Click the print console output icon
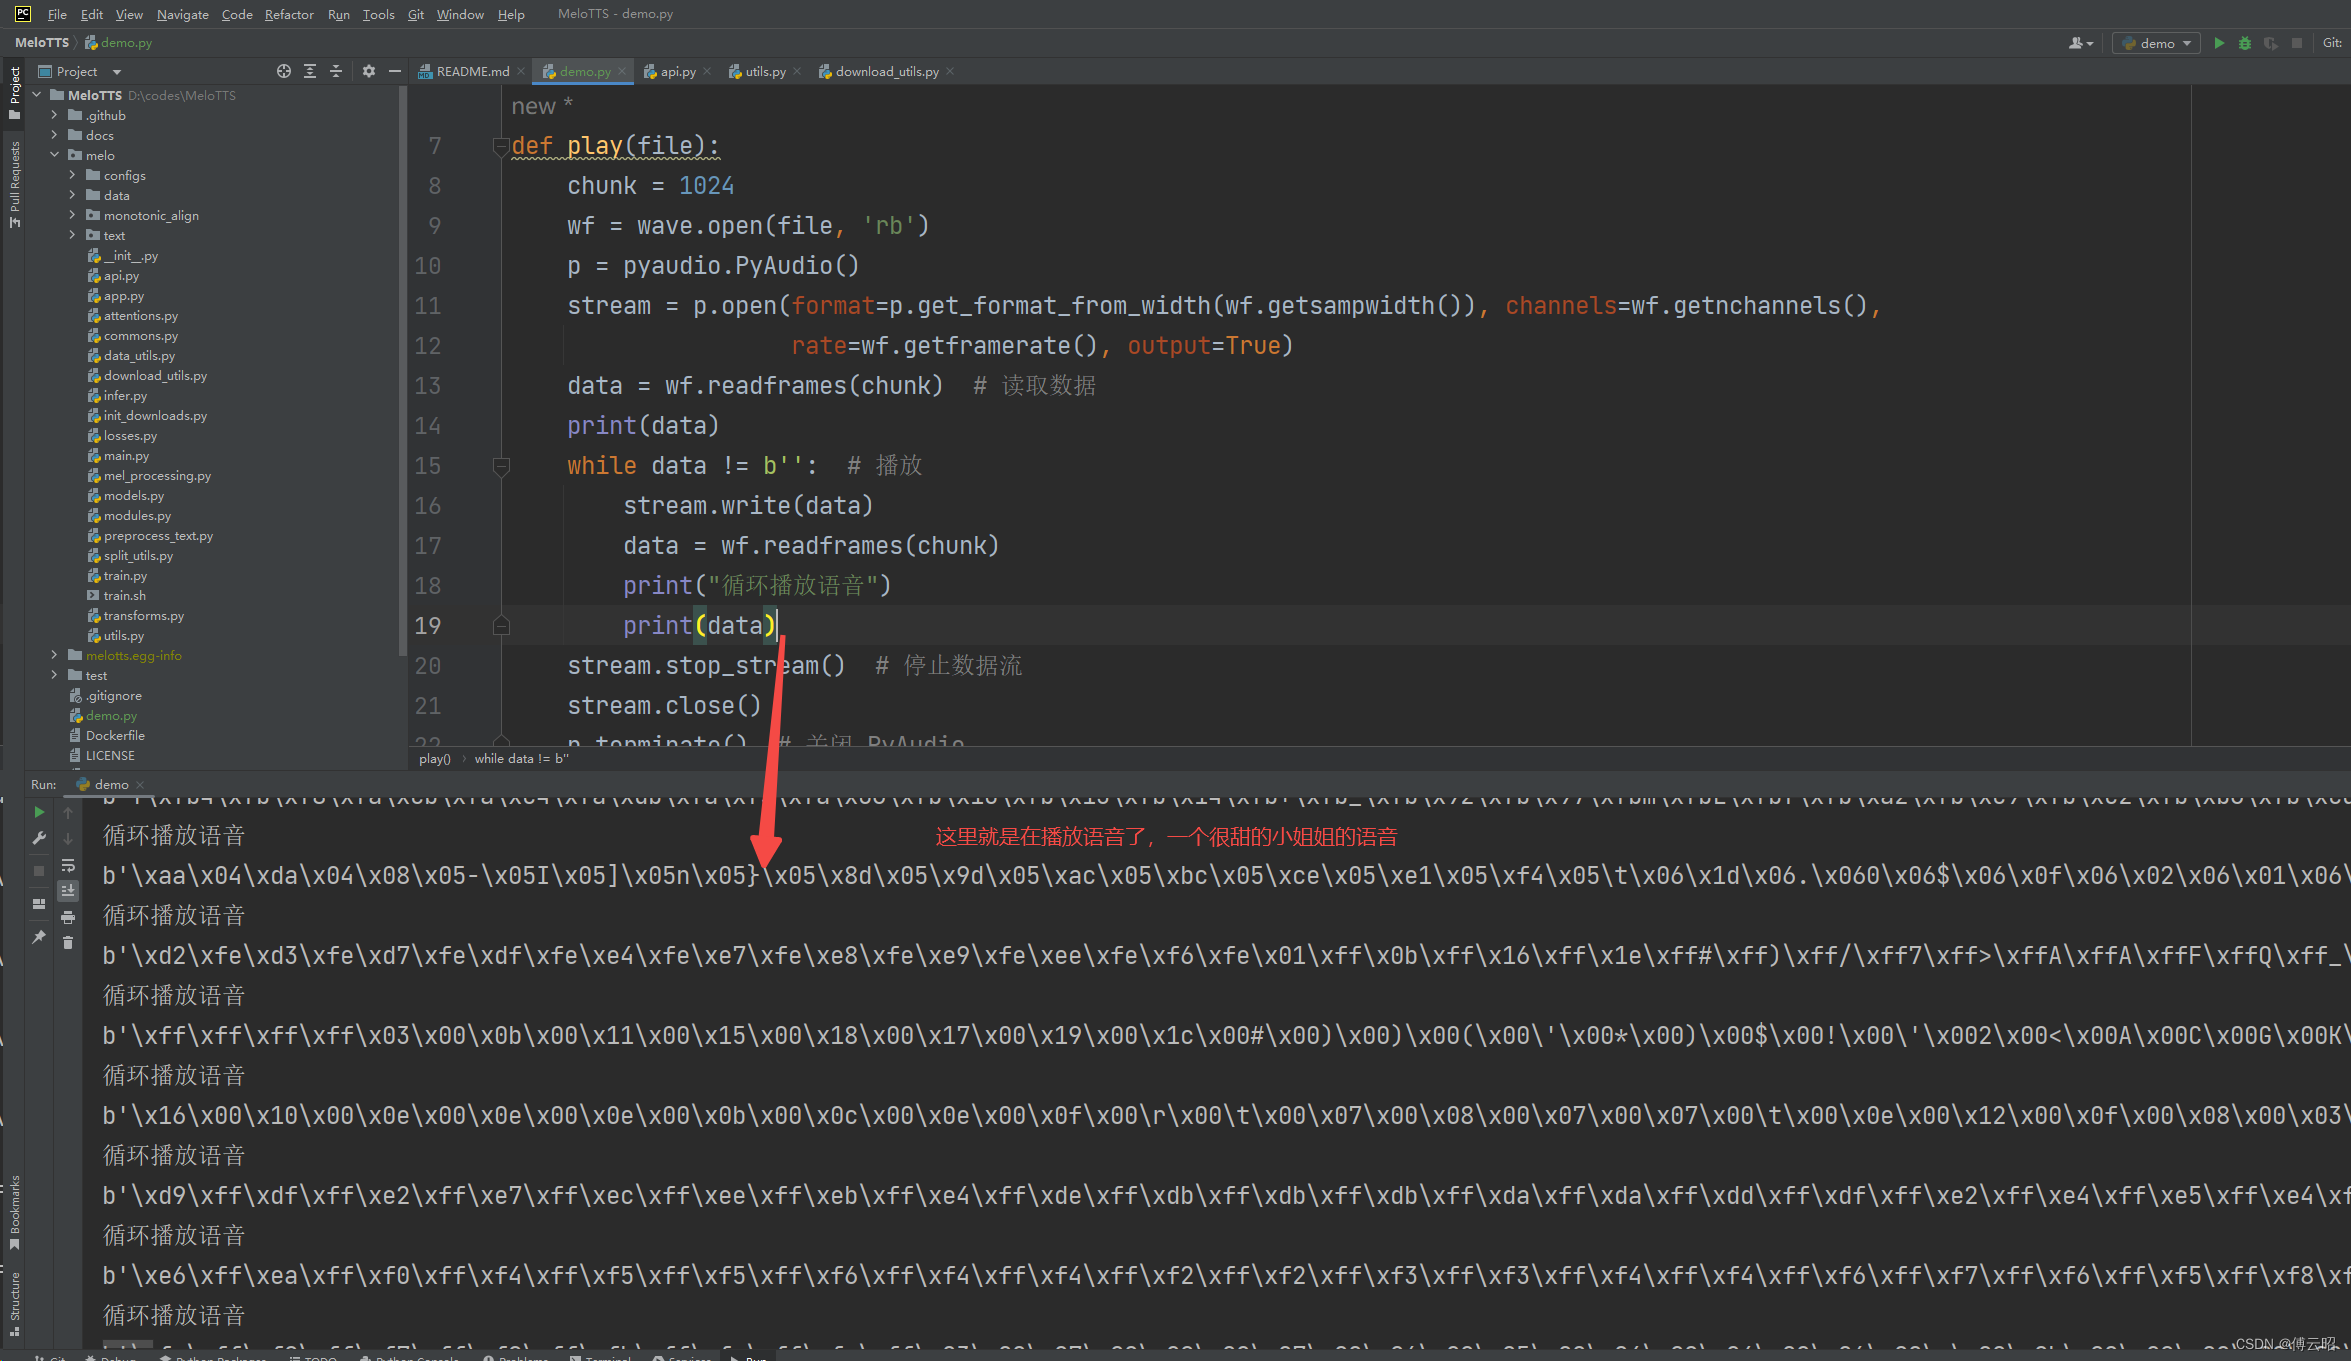 click(68, 917)
